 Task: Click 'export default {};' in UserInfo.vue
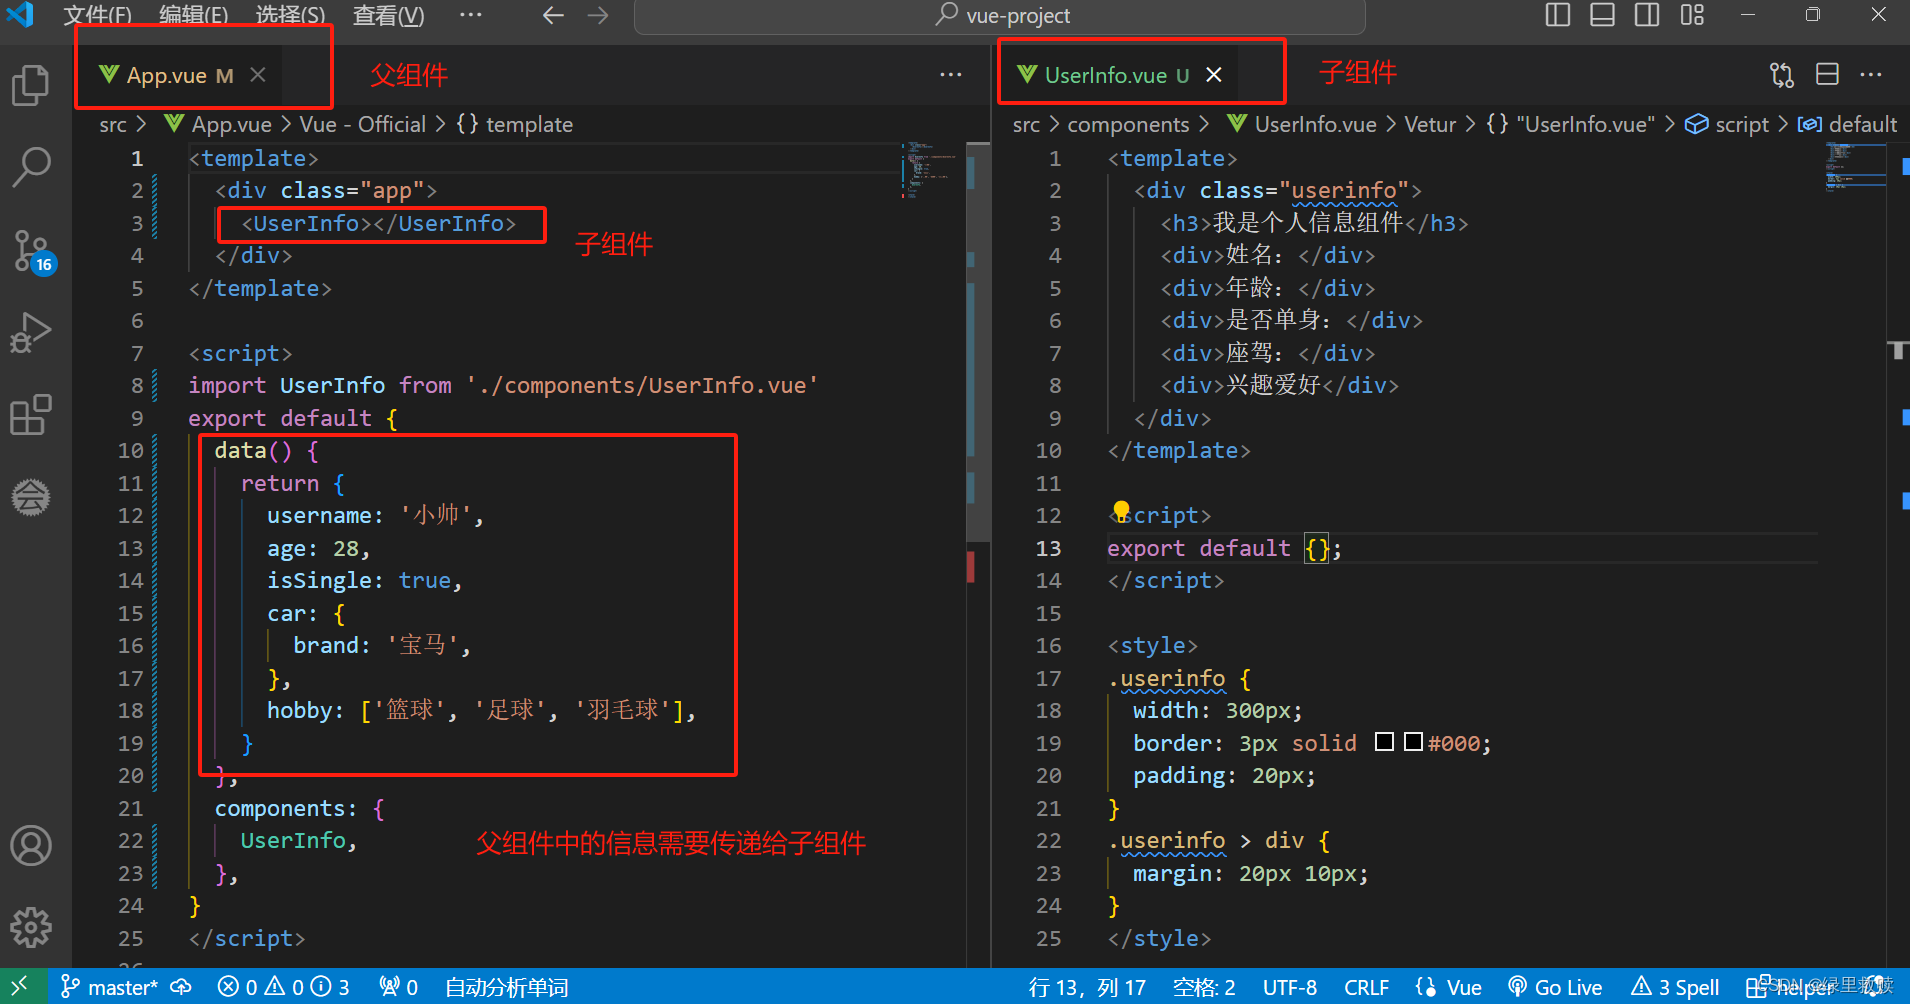(x=1224, y=548)
